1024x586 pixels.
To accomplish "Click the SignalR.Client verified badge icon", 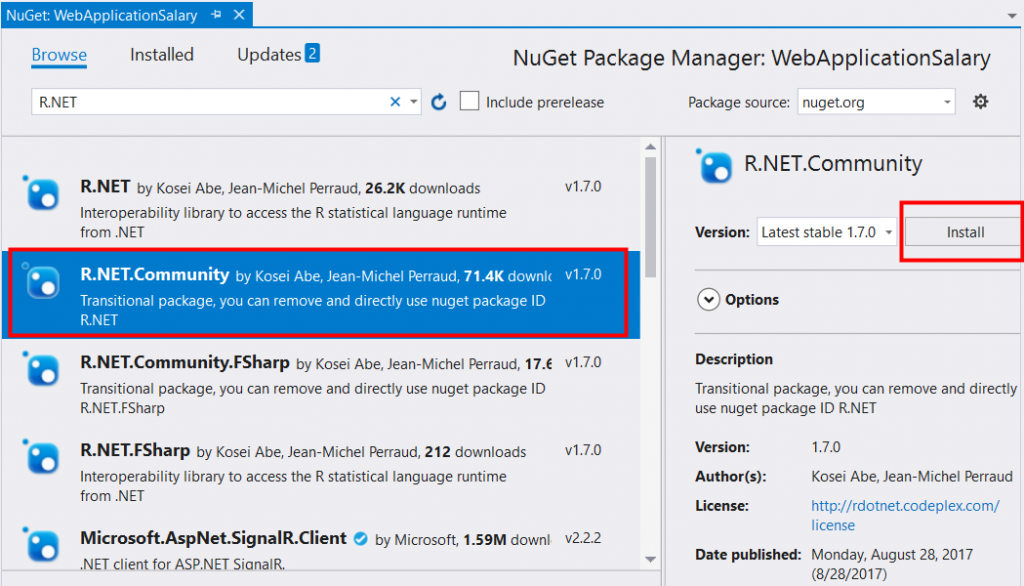I will [360, 538].
